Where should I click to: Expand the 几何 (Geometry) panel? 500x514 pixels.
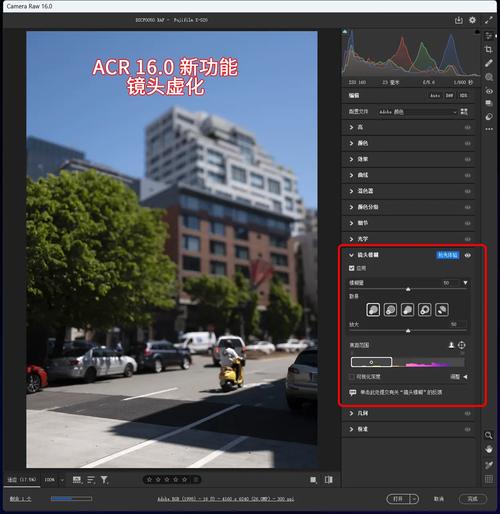point(351,413)
